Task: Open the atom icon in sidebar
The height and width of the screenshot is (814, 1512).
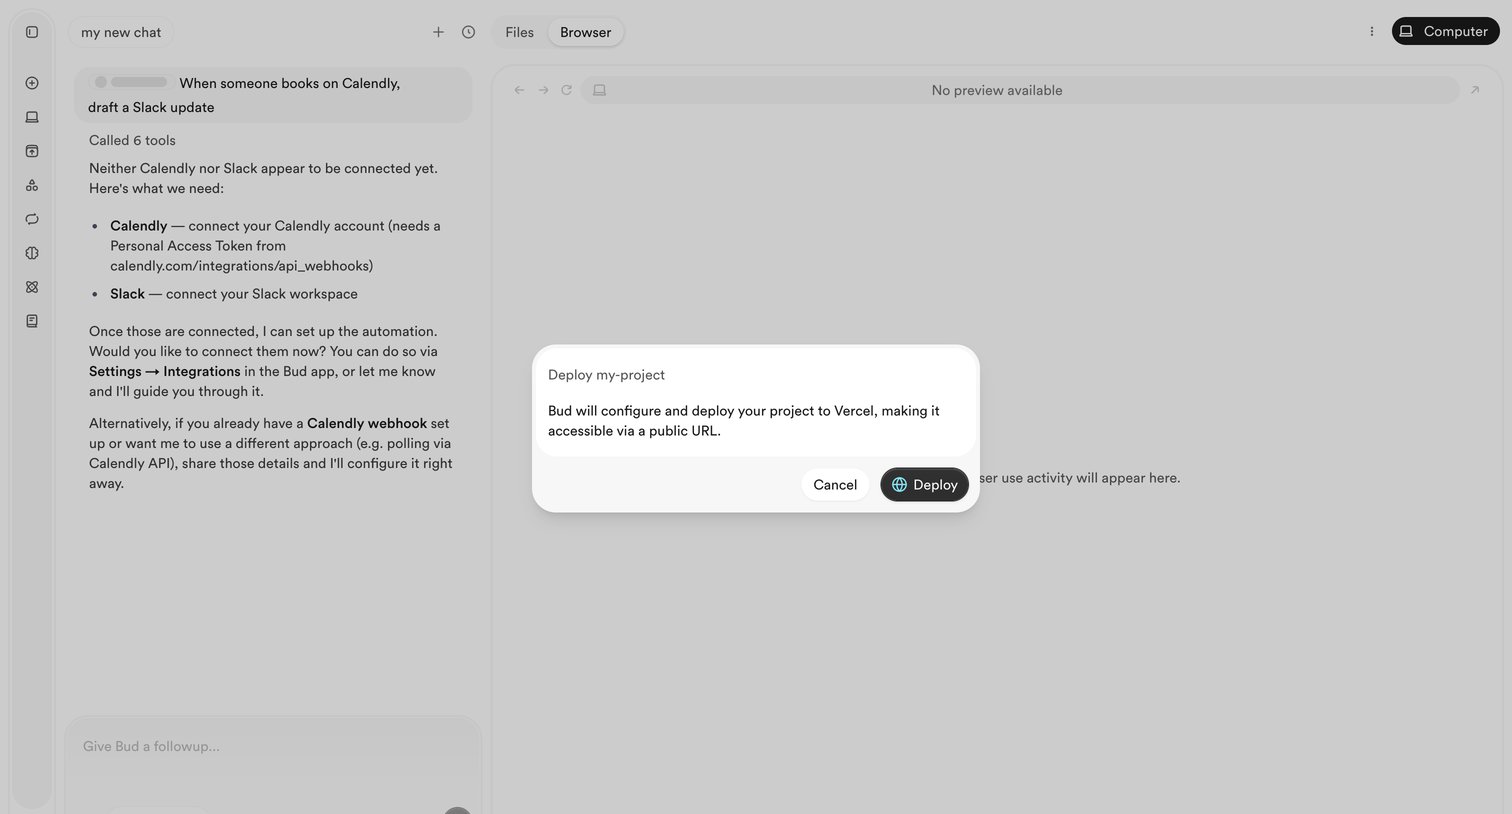Action: click(32, 287)
